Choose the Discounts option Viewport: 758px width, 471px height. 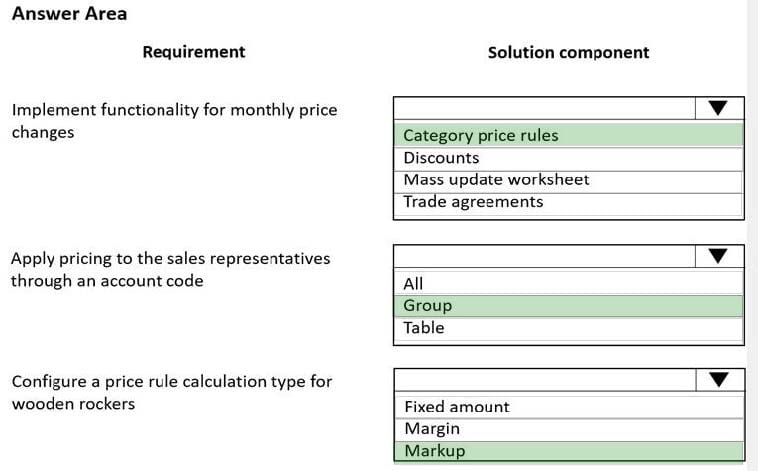(x=568, y=158)
